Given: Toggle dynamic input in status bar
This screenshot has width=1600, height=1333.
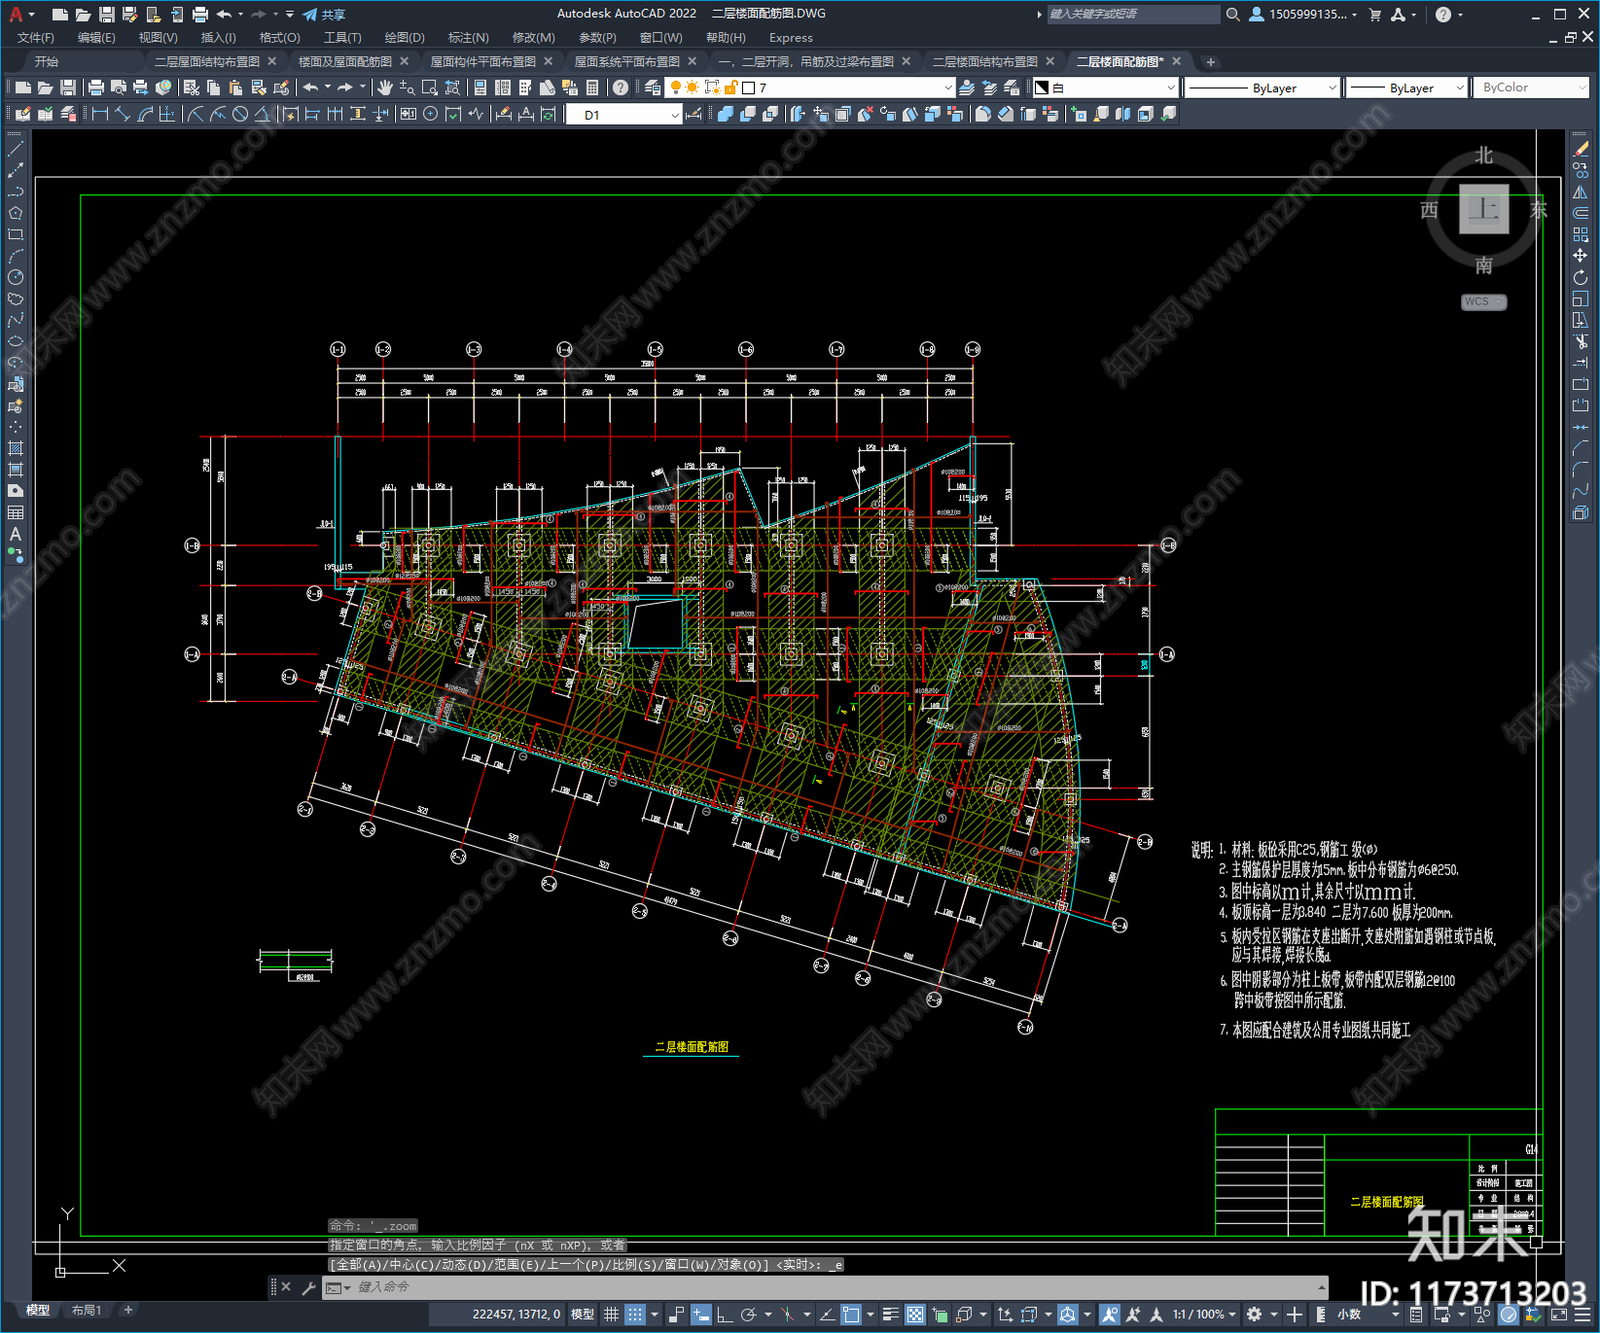Looking at the screenshot, I should 701,1314.
